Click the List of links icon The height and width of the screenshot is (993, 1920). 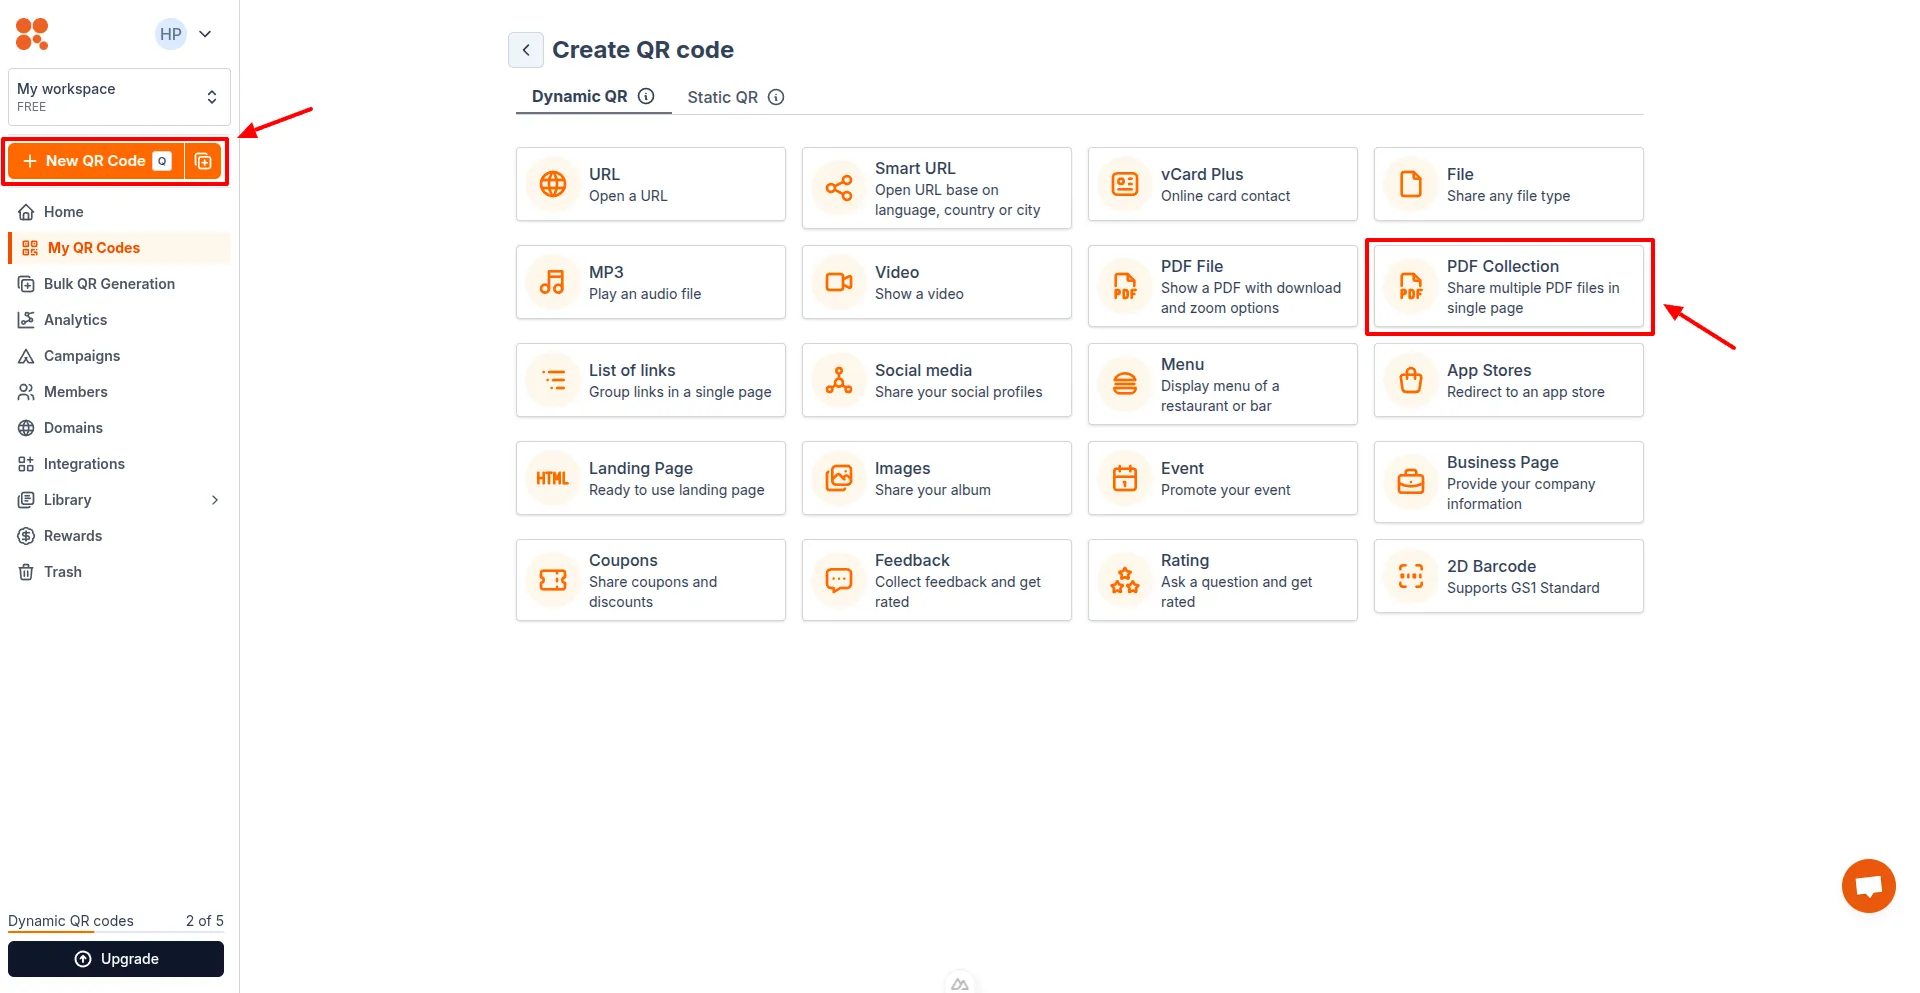click(553, 380)
